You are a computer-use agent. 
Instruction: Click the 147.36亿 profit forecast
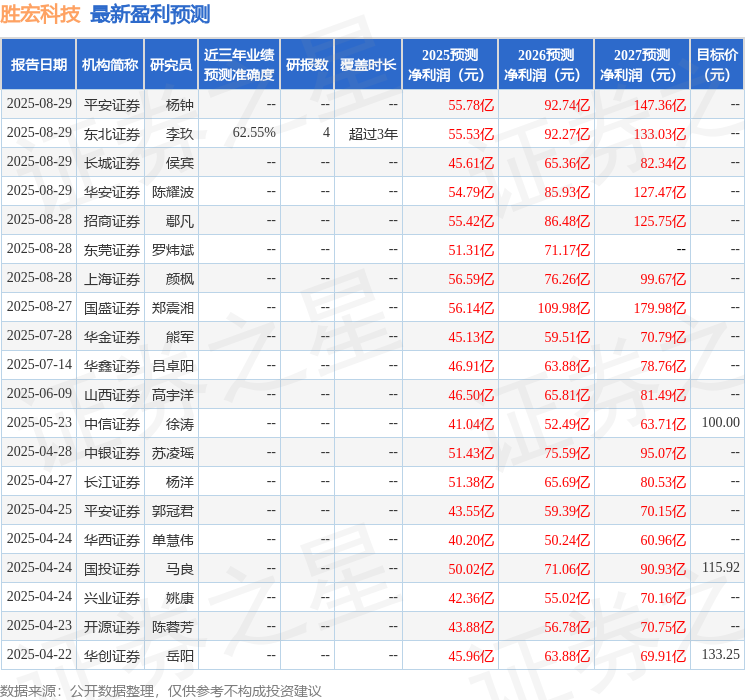tap(660, 105)
